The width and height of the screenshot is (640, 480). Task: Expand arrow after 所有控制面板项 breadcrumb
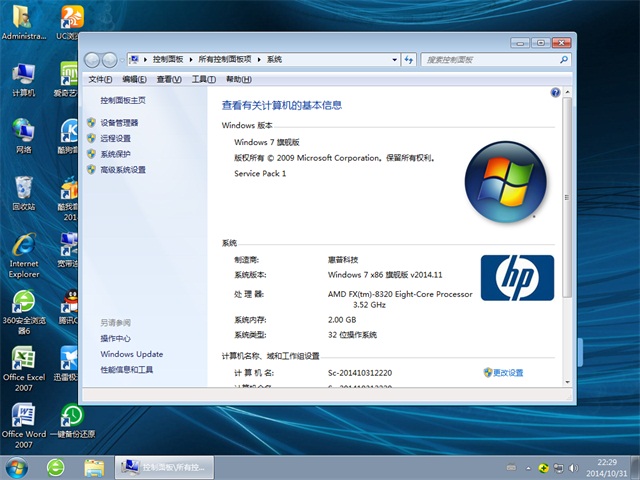[x=259, y=60]
